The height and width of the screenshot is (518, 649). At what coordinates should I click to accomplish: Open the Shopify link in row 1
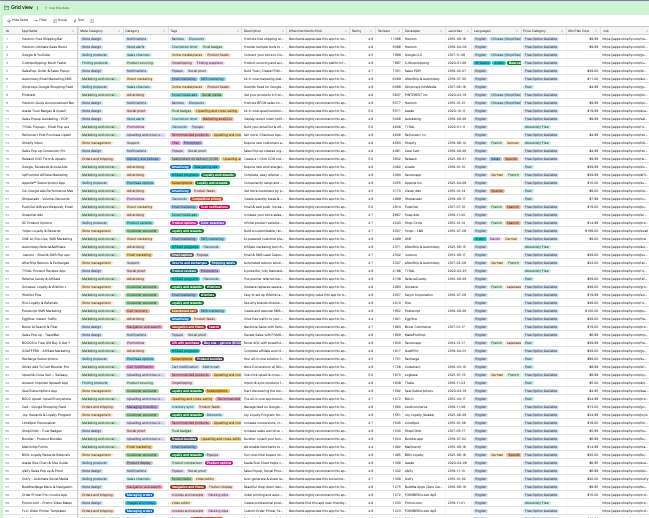pyautogui.click(x=625, y=39)
